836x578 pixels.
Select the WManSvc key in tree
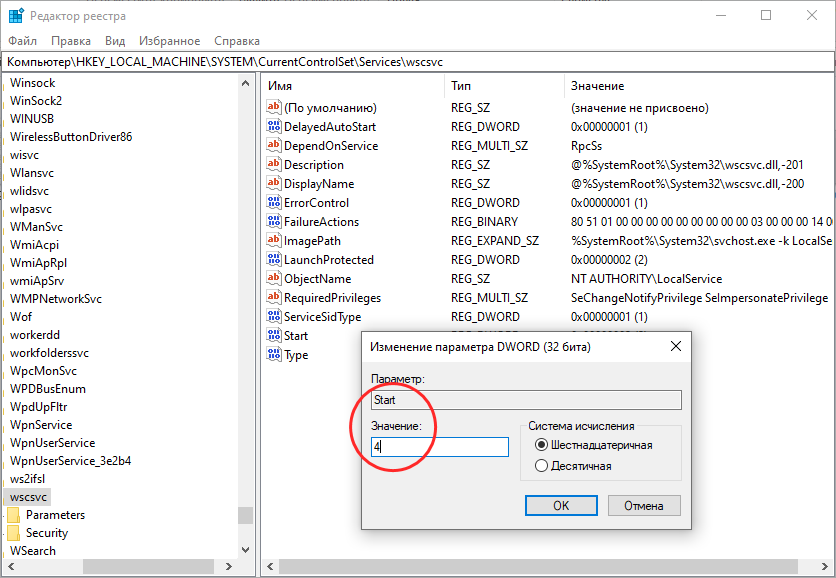tap(36, 227)
